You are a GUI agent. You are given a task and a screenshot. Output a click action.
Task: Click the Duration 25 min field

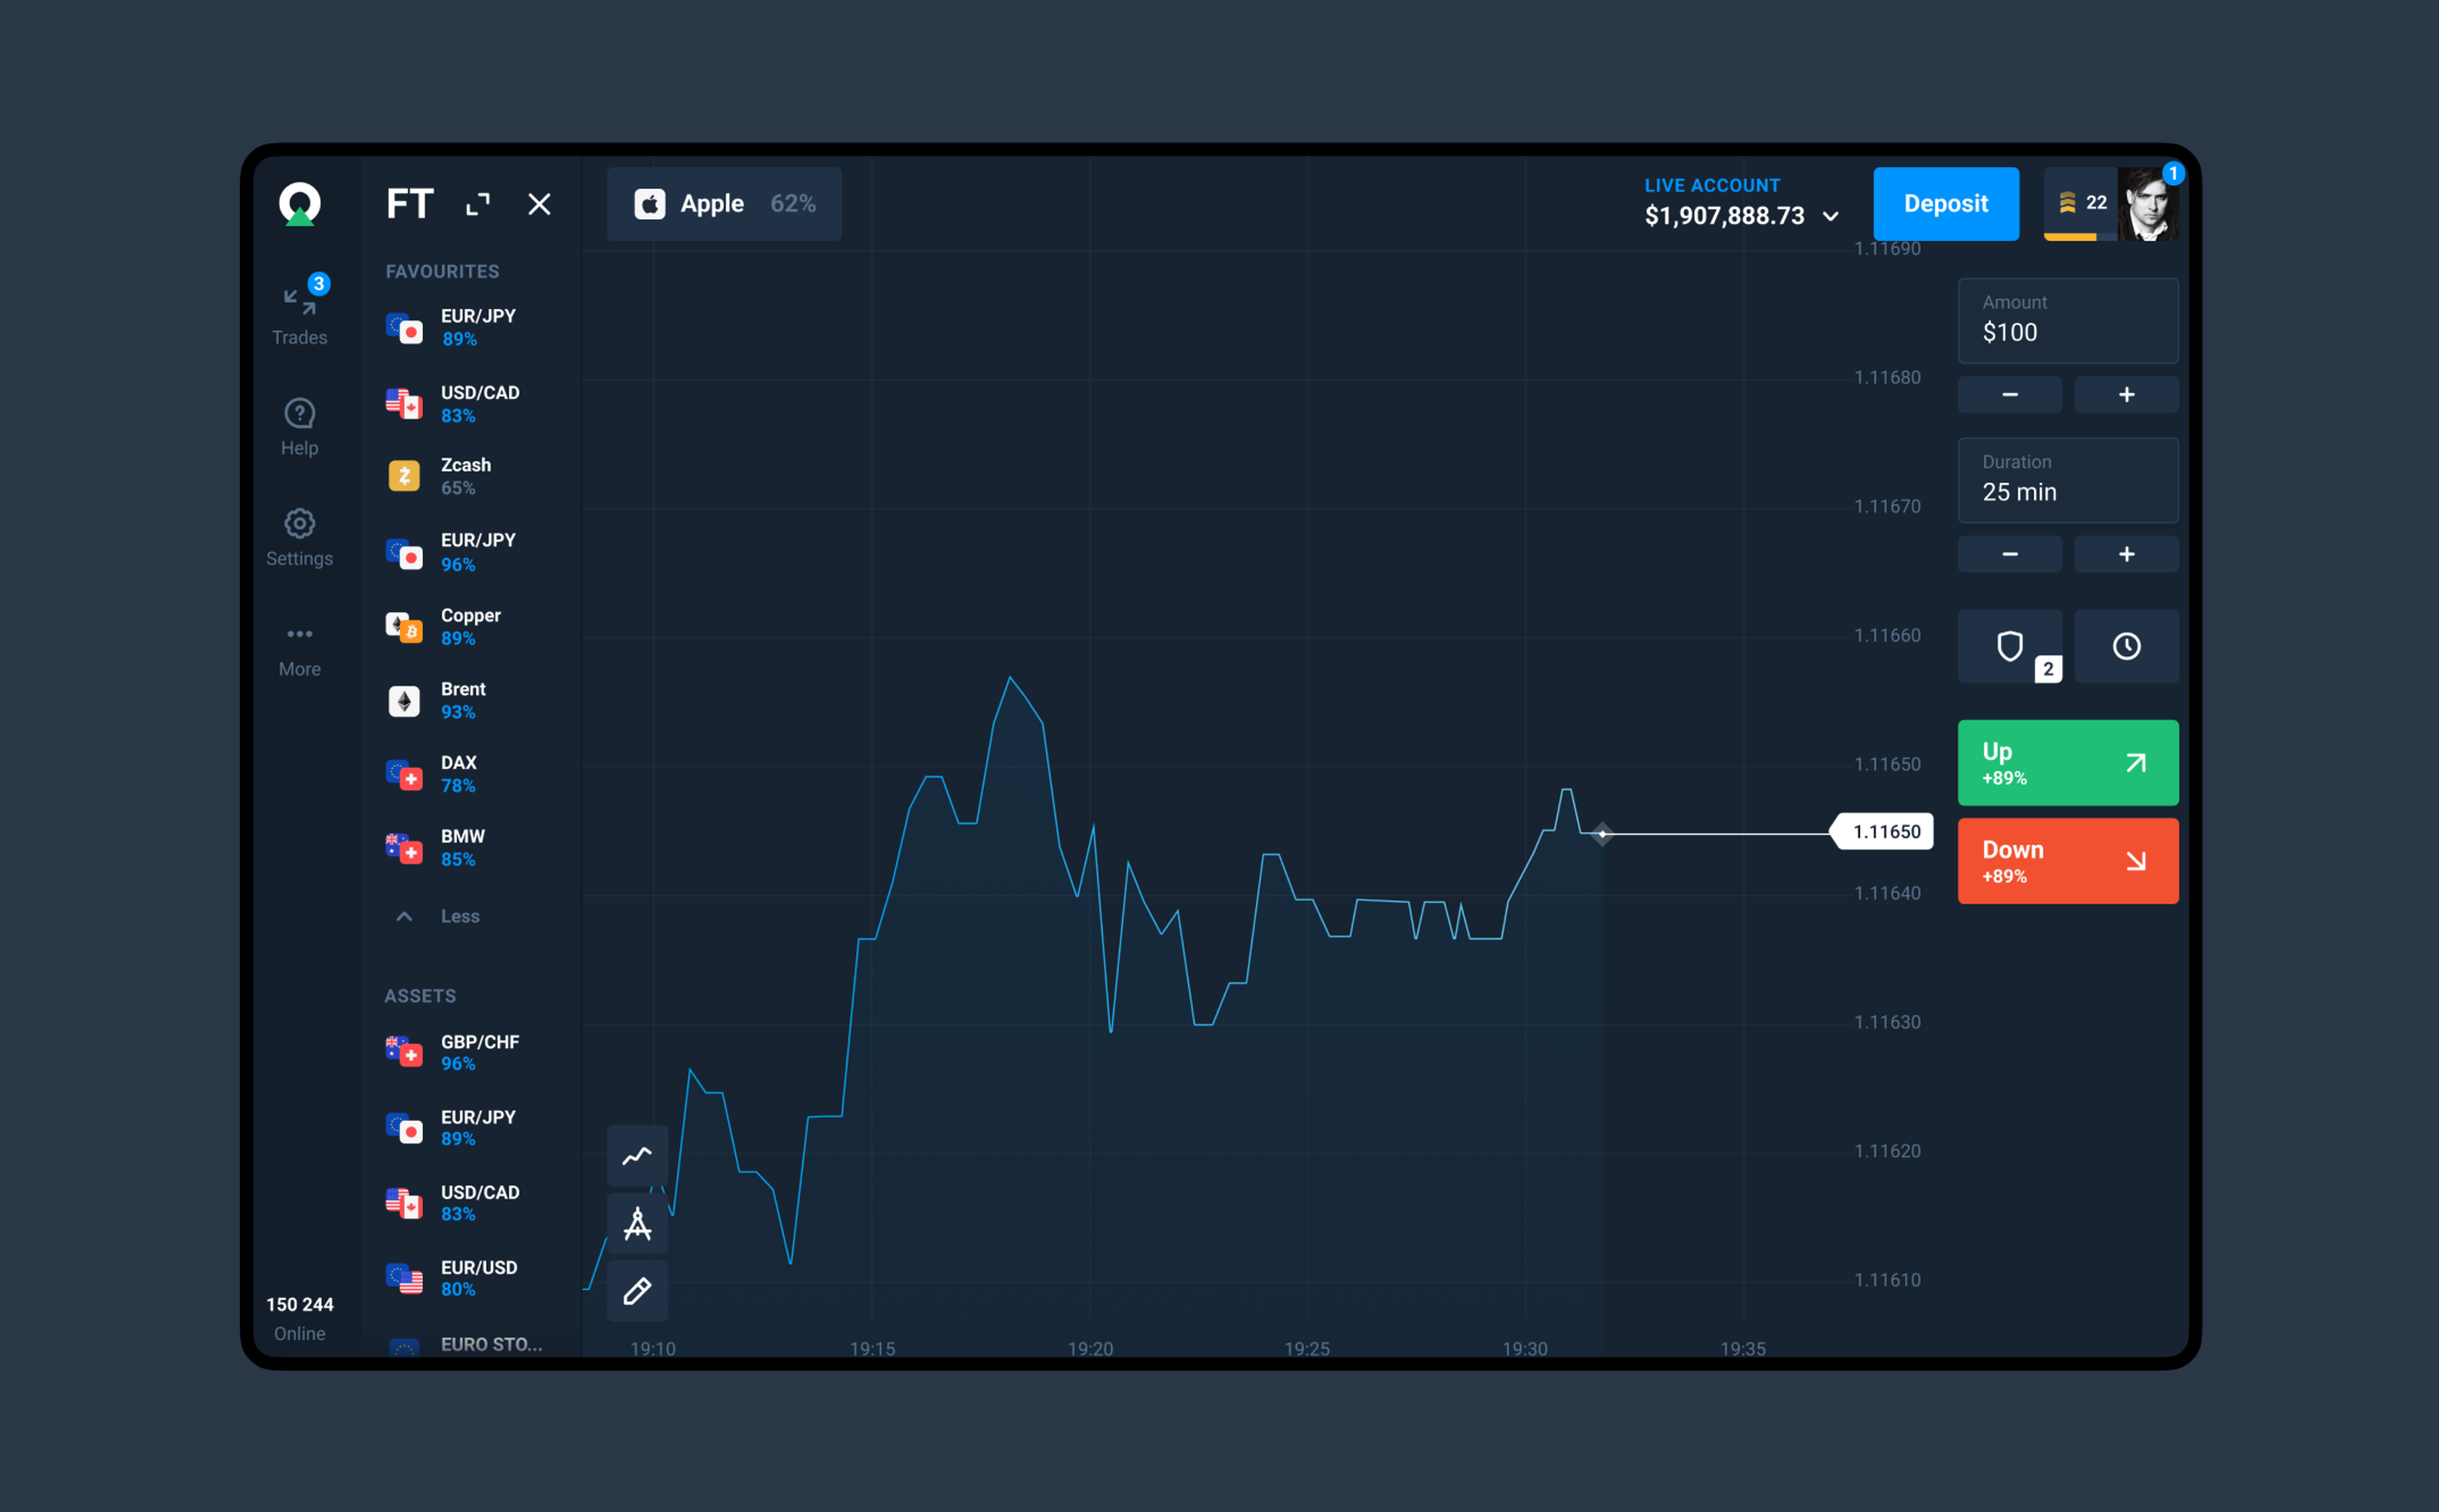[x=2068, y=480]
